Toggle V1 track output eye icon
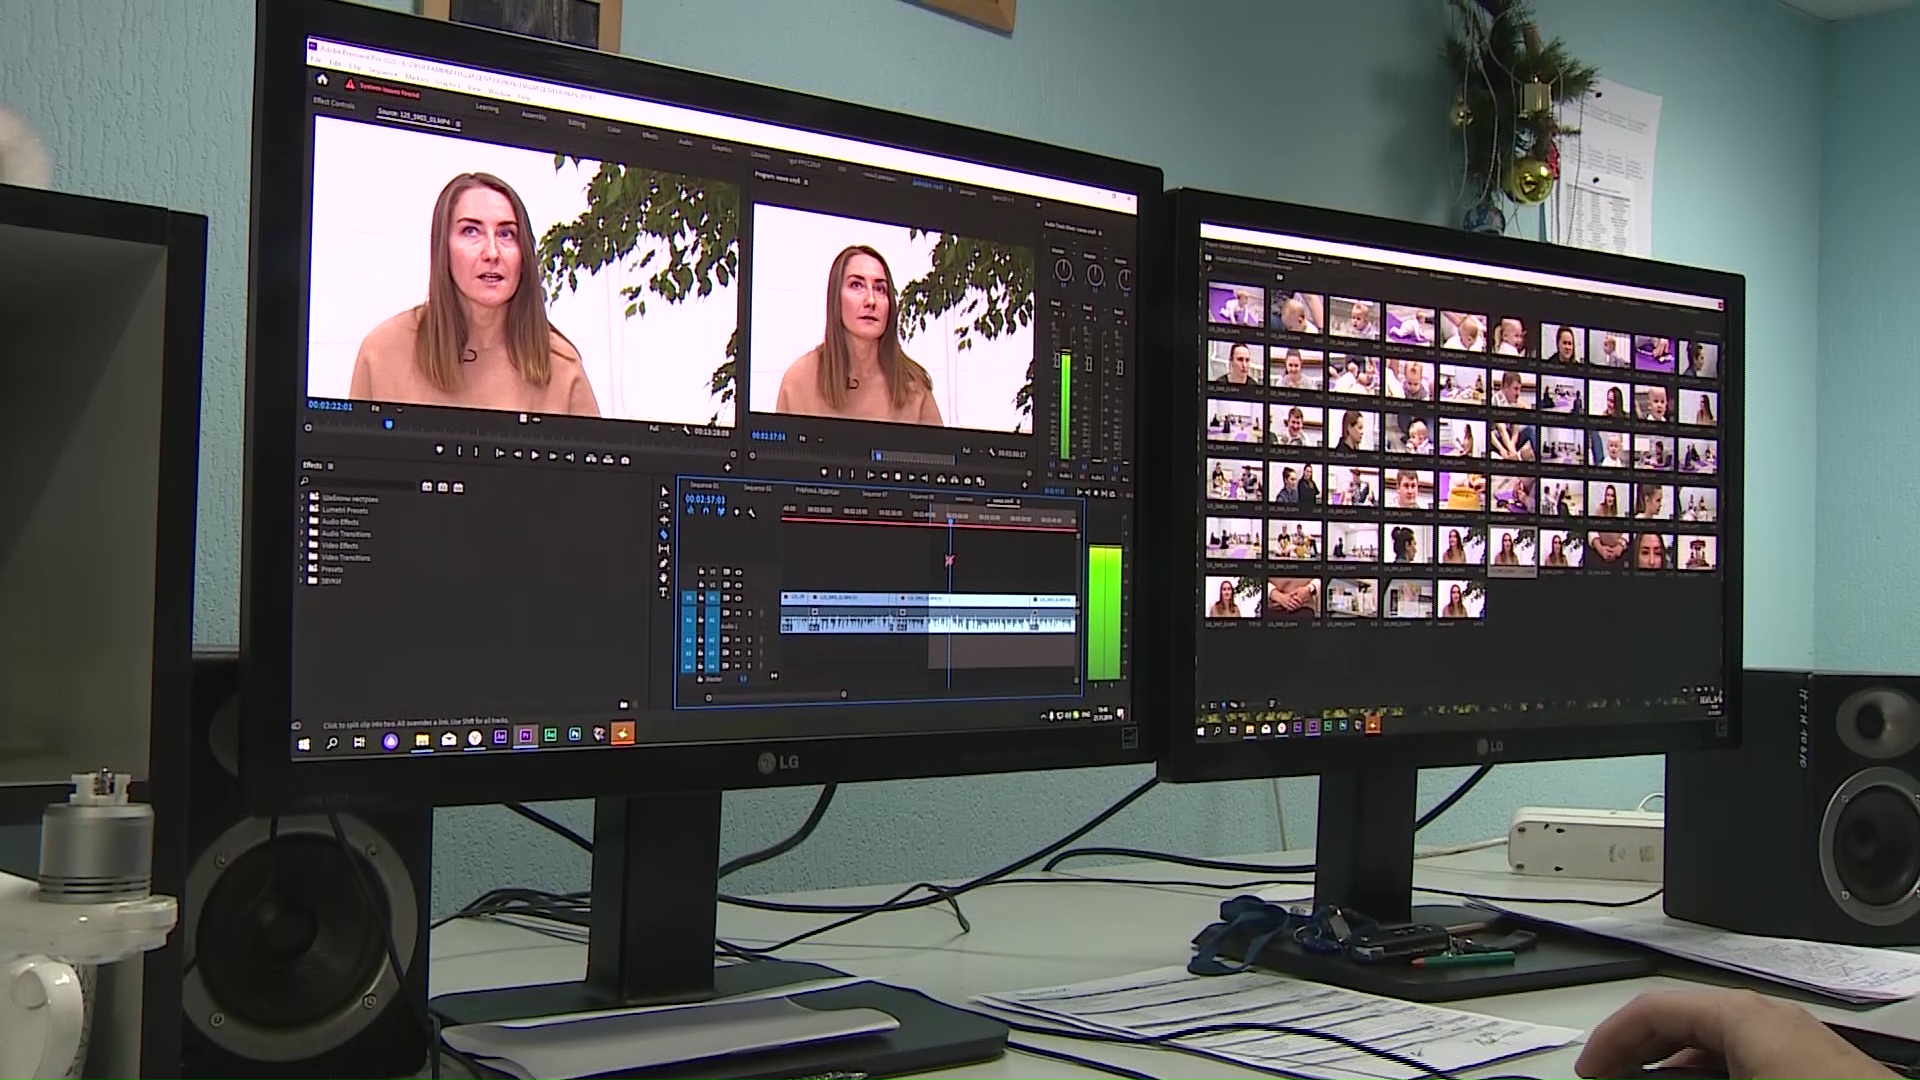The image size is (1920, 1080). click(x=738, y=599)
